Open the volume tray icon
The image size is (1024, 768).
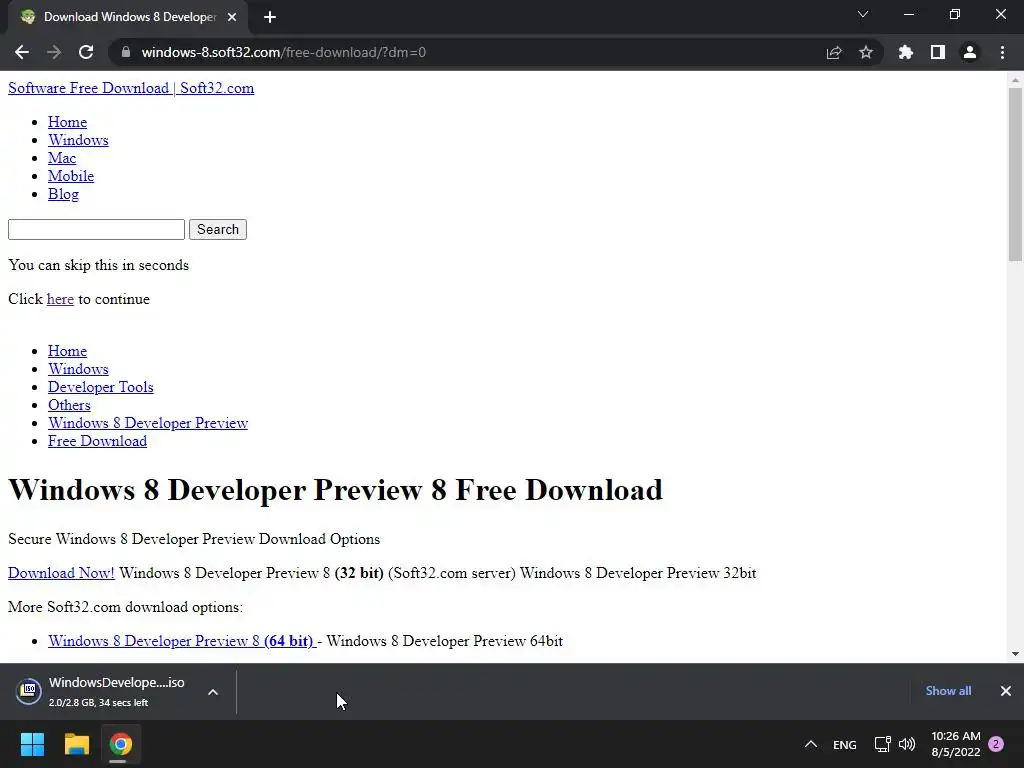click(907, 744)
